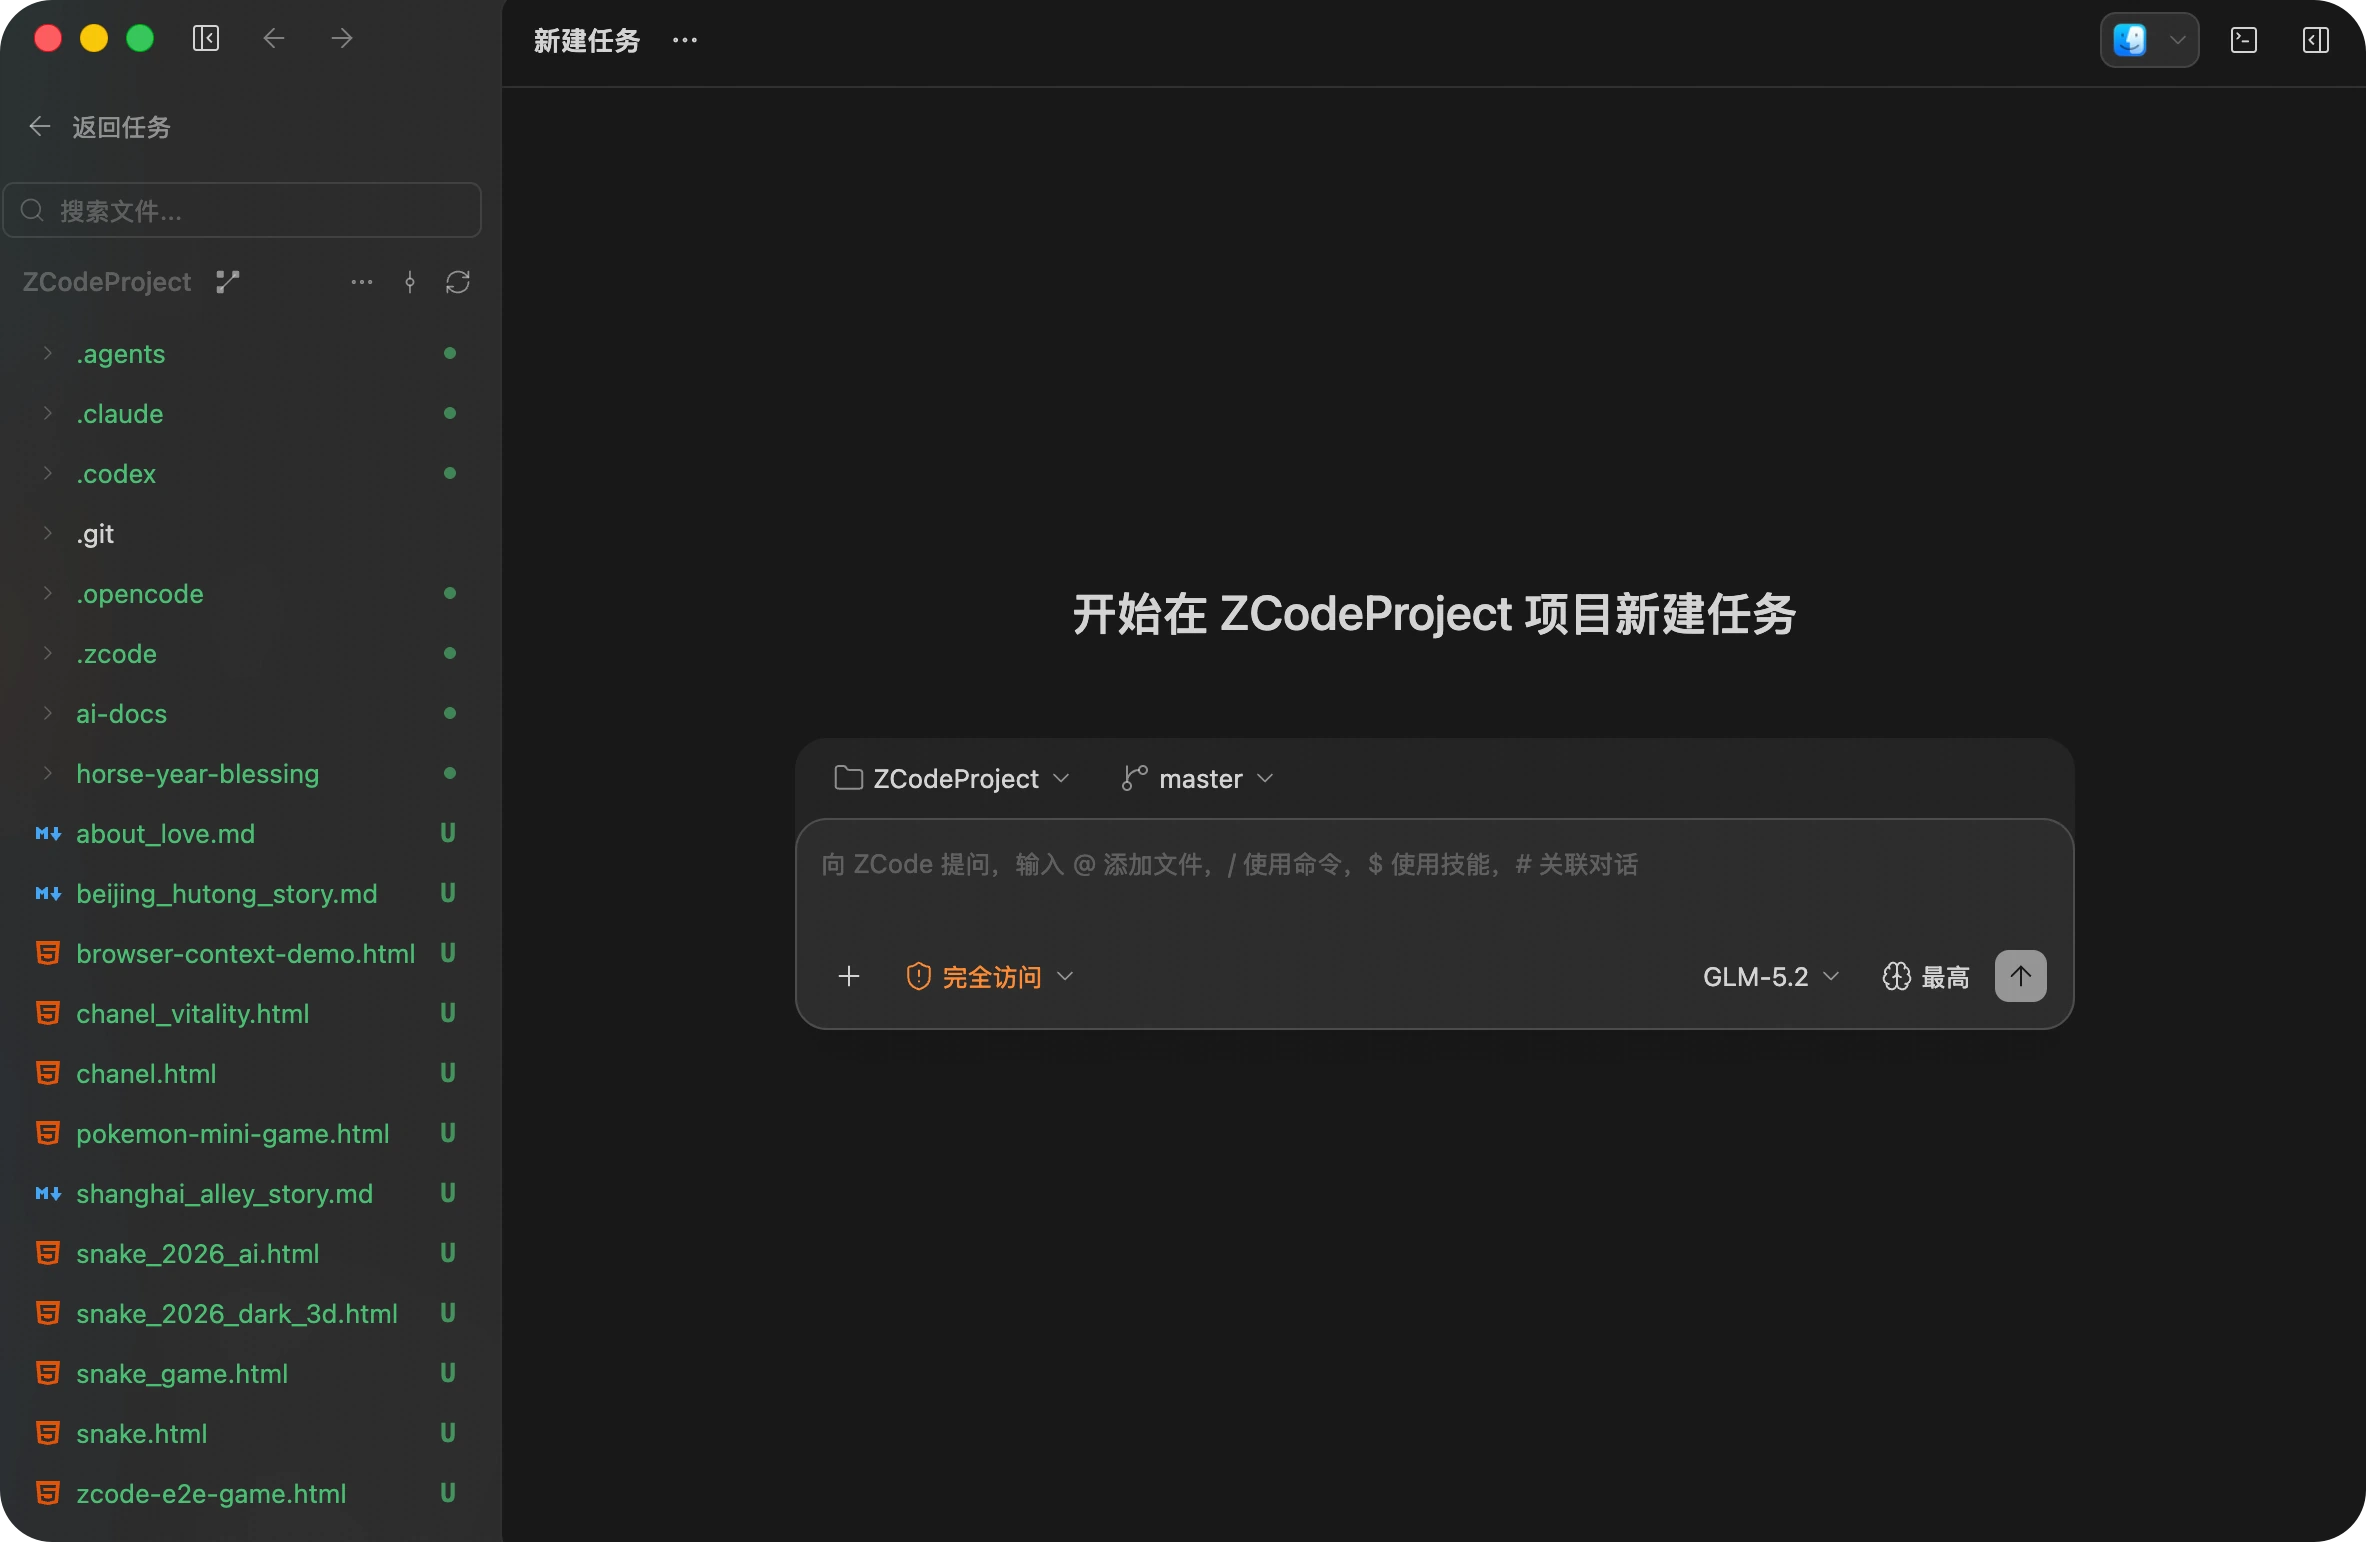2366x1542 pixels.
Task: Focus the 搜索文件 search field
Action: click(x=242, y=210)
